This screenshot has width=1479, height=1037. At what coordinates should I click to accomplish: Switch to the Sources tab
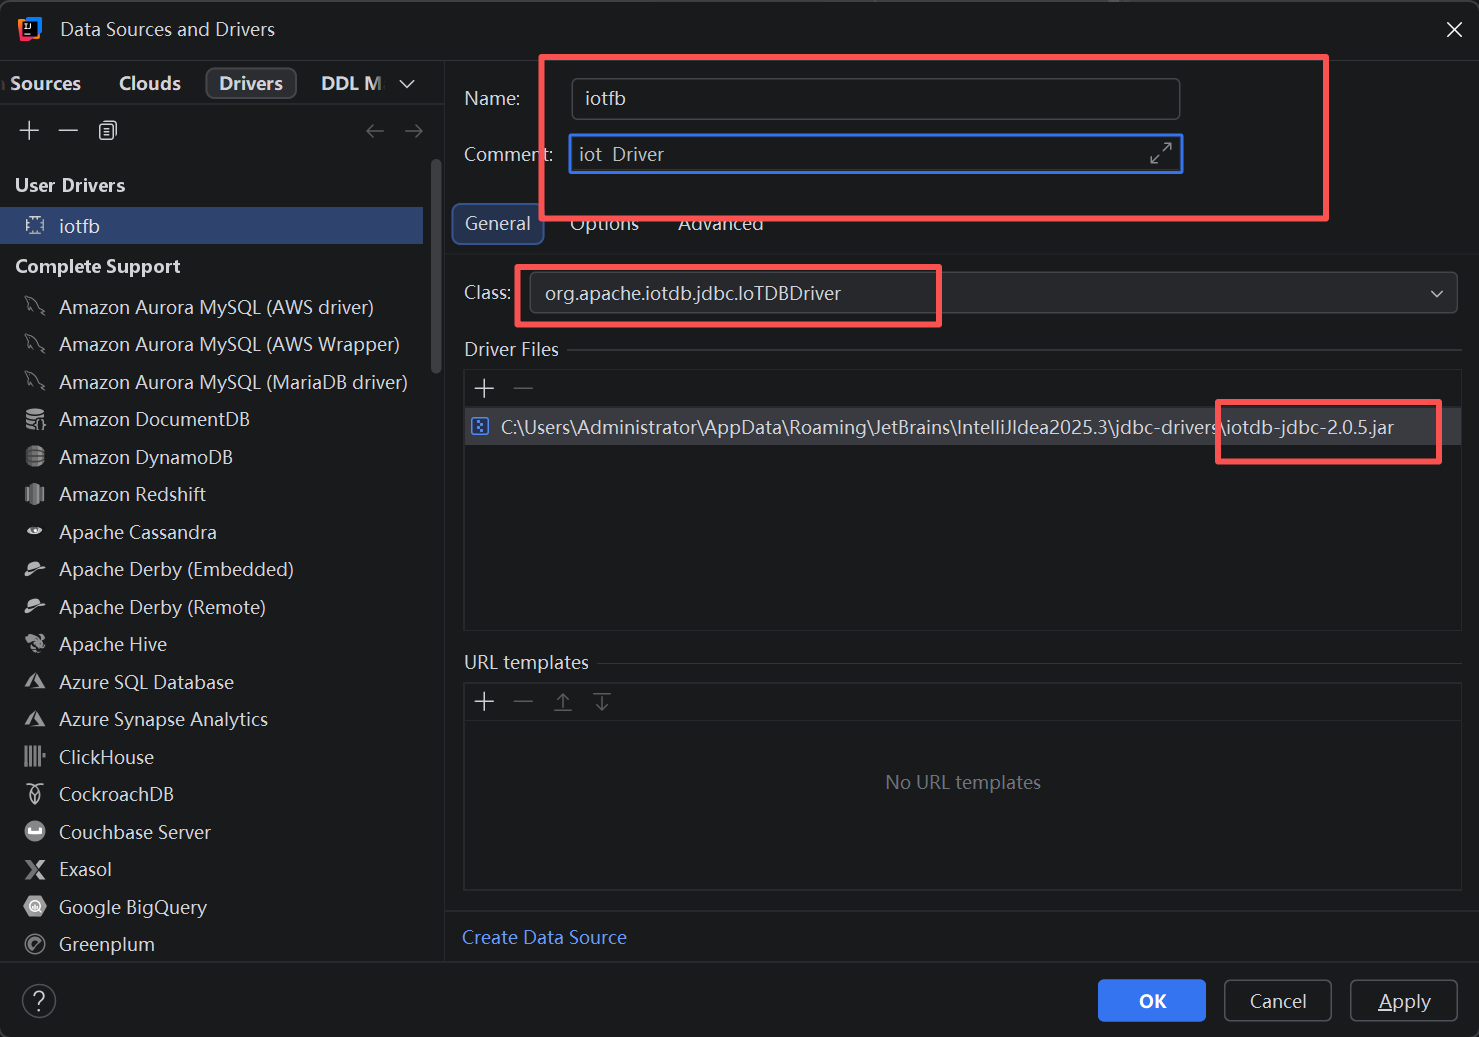(45, 84)
